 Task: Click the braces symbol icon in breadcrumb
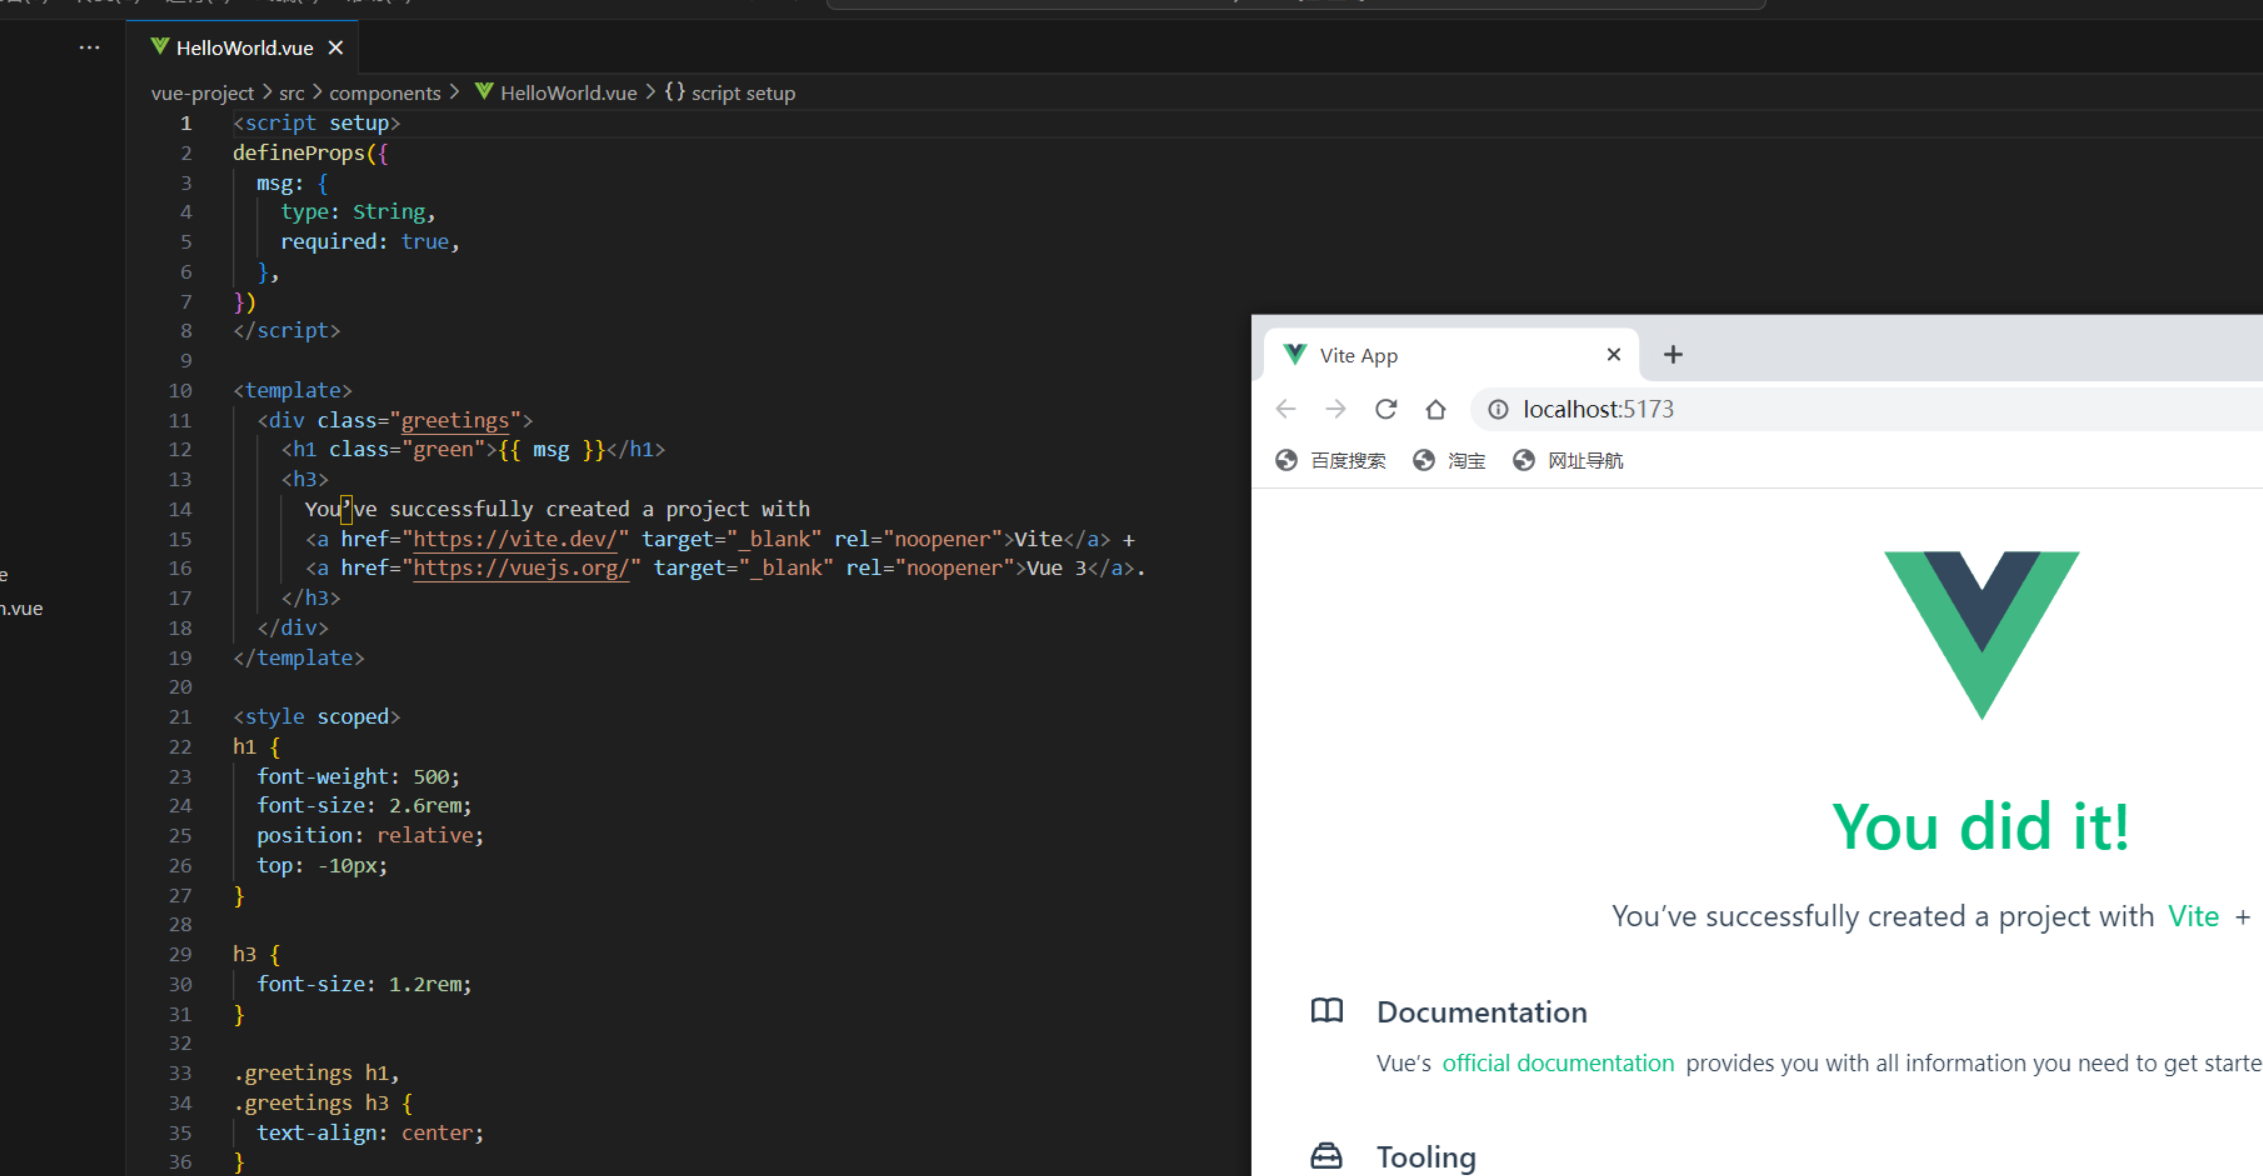tap(675, 92)
